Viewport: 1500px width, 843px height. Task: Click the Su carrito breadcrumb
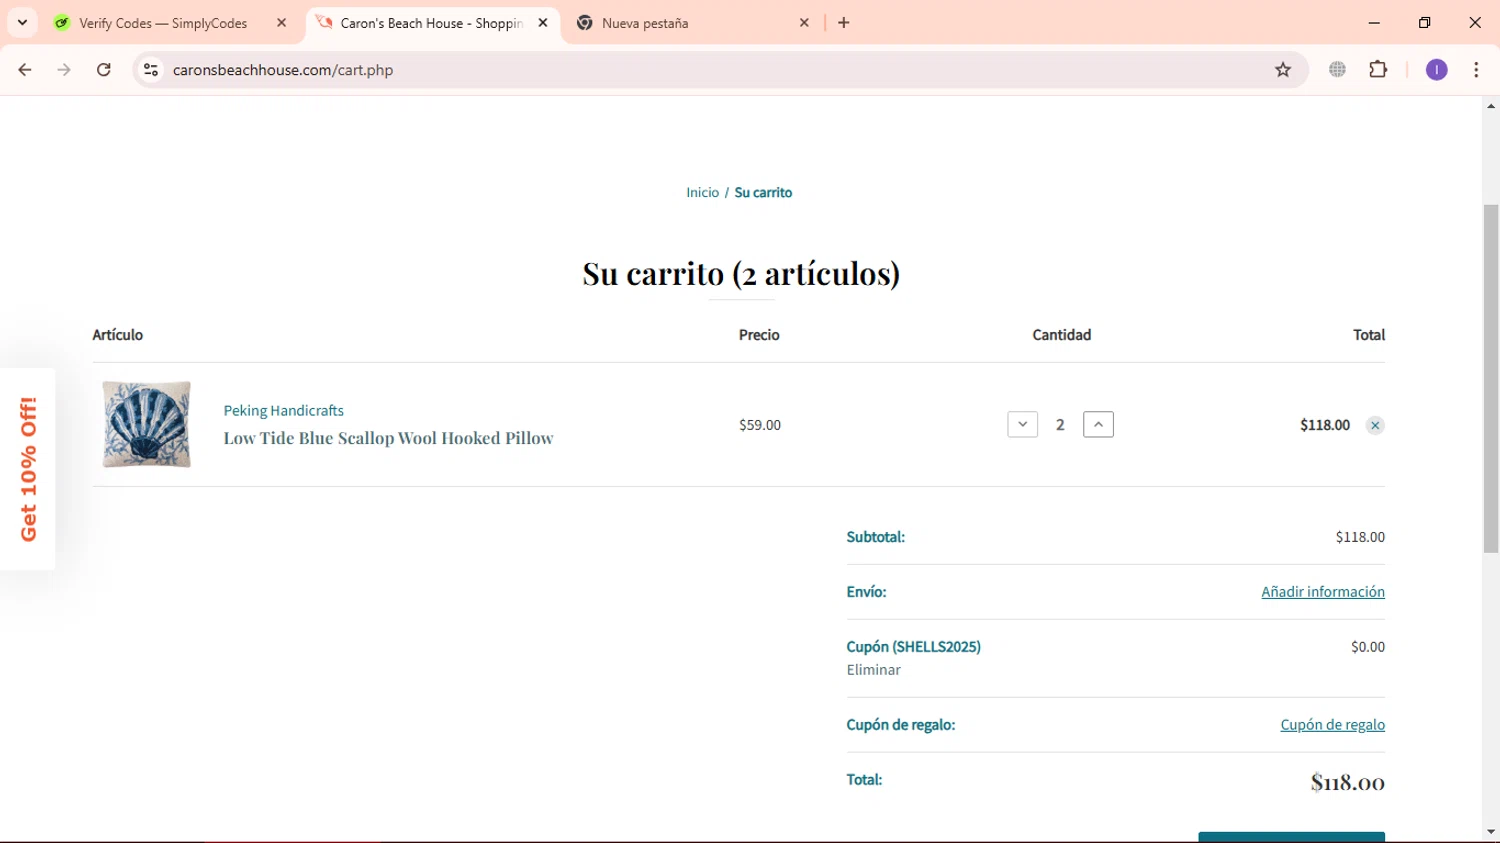pos(763,193)
